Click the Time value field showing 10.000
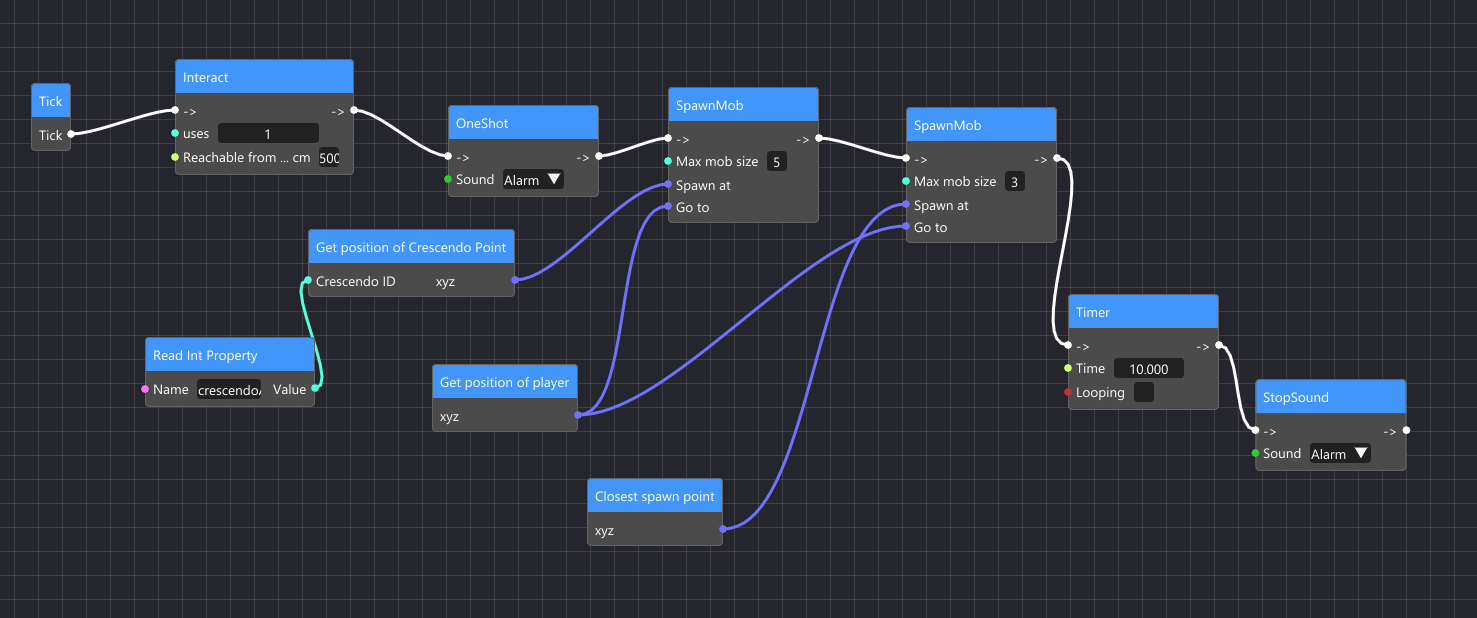 (x=1148, y=368)
